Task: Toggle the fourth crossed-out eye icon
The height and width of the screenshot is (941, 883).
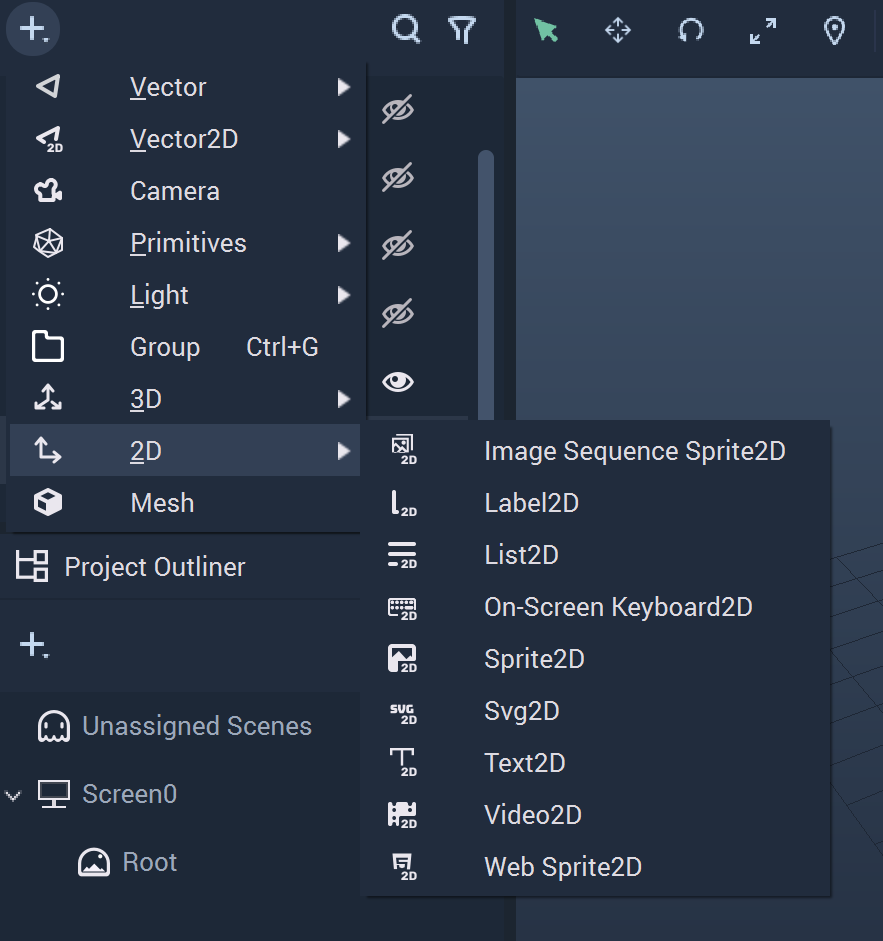Action: 397,313
